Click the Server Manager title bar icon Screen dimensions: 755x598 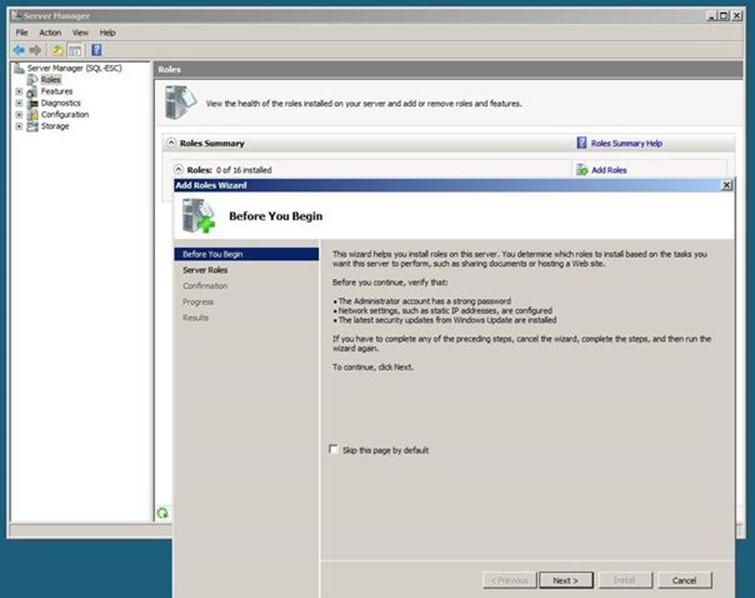16,15
